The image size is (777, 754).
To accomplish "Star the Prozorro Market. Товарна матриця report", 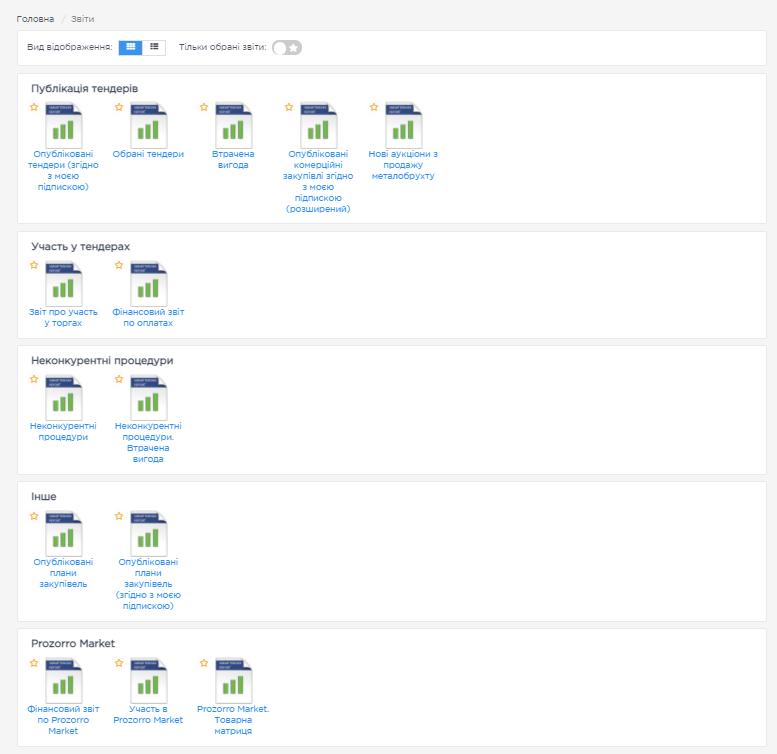I will (x=204, y=663).
